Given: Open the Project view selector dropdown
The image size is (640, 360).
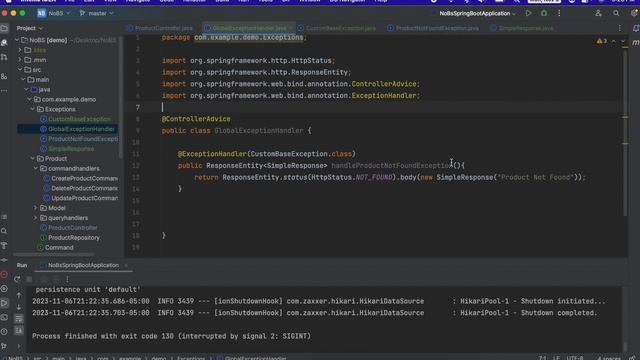Looking at the screenshot, I should point(29,28).
